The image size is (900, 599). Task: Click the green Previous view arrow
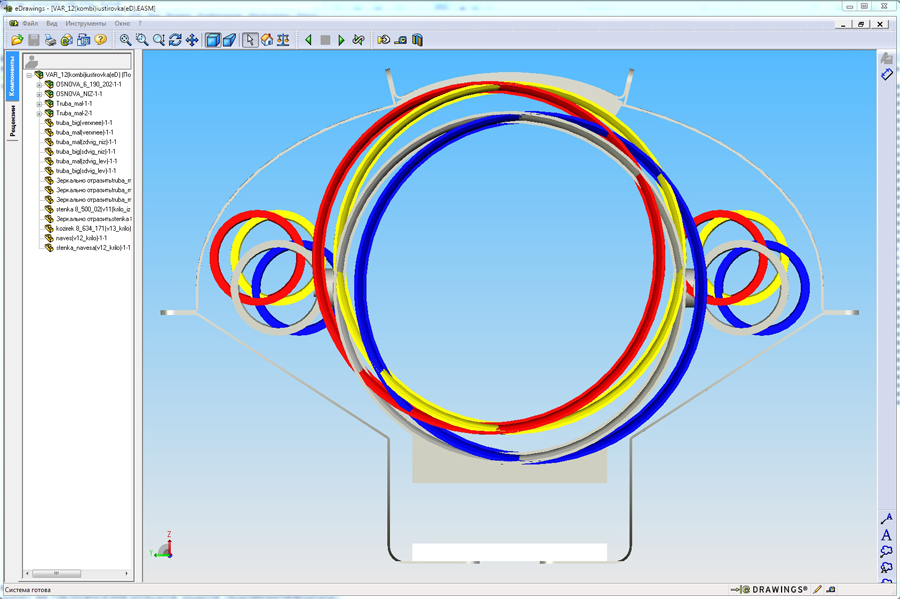coord(308,40)
